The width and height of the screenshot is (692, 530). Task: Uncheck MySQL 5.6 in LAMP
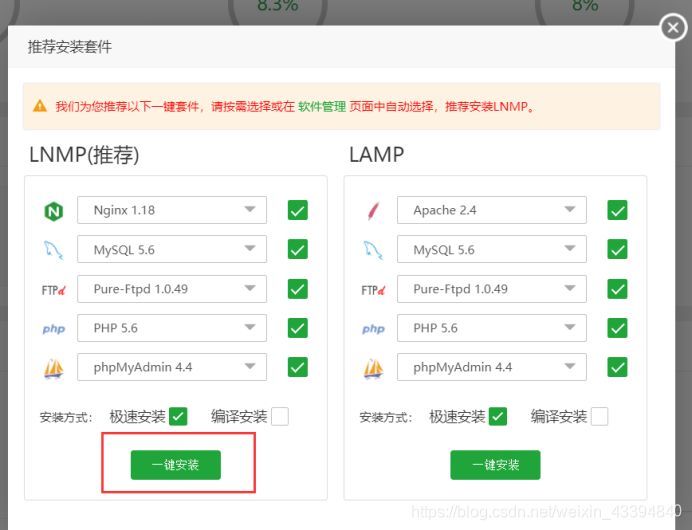617,249
